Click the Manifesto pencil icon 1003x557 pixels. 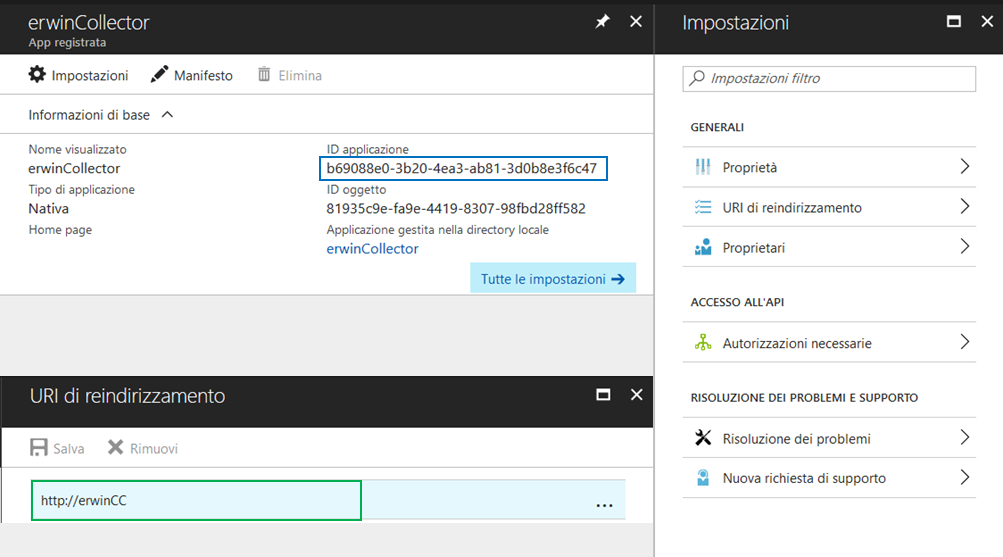pyautogui.click(x=159, y=75)
